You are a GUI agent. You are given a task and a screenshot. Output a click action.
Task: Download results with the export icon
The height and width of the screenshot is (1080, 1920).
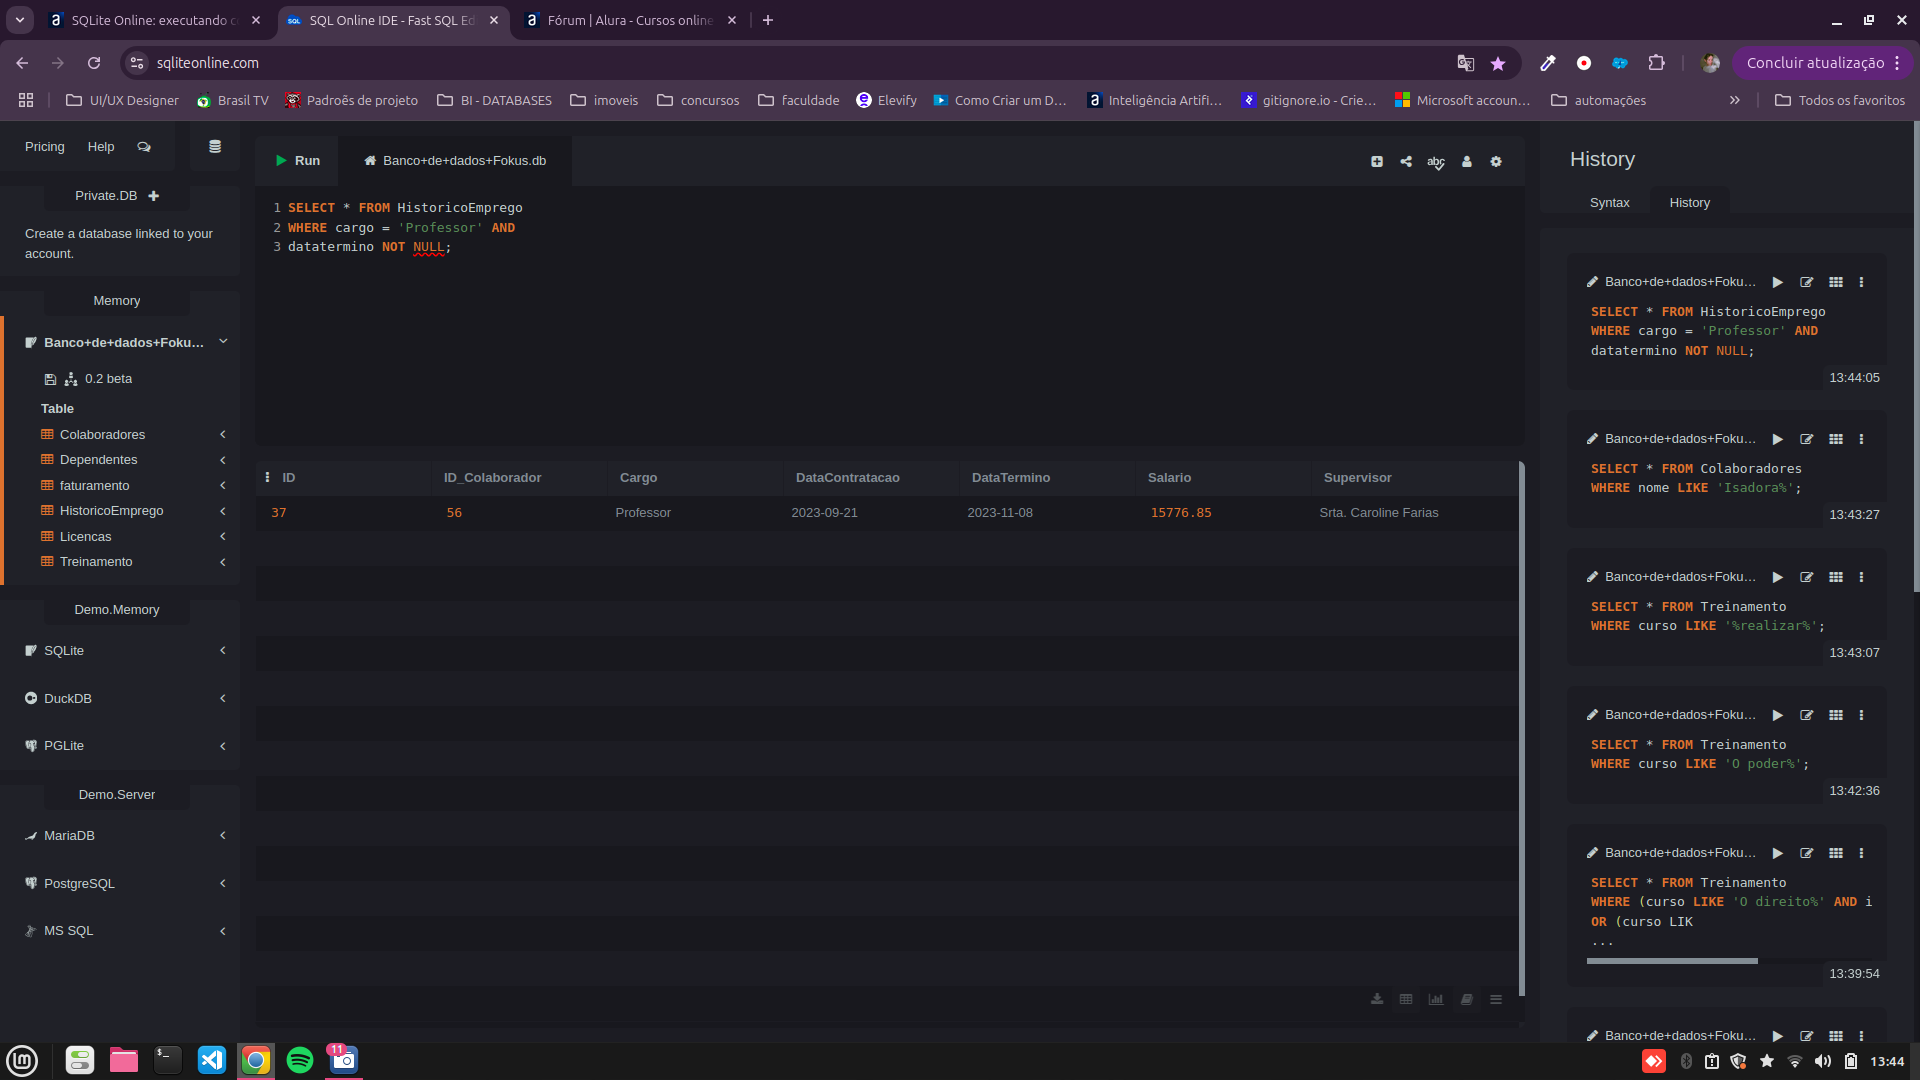pos(1377,999)
